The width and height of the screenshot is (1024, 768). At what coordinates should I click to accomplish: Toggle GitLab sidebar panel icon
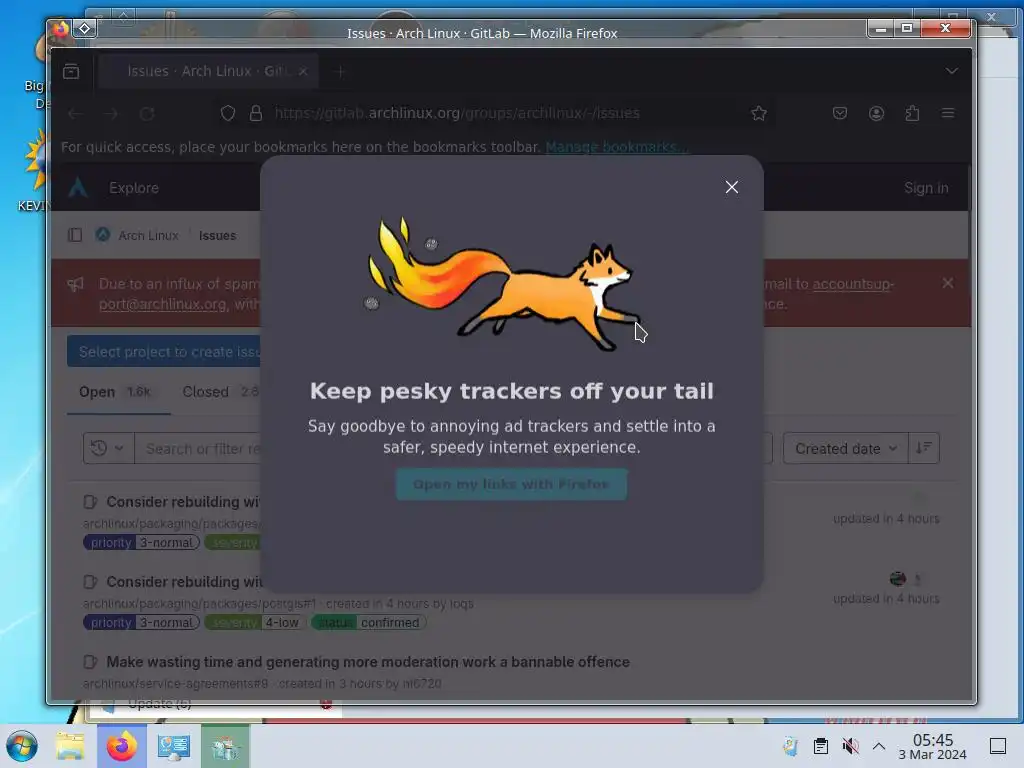point(75,235)
